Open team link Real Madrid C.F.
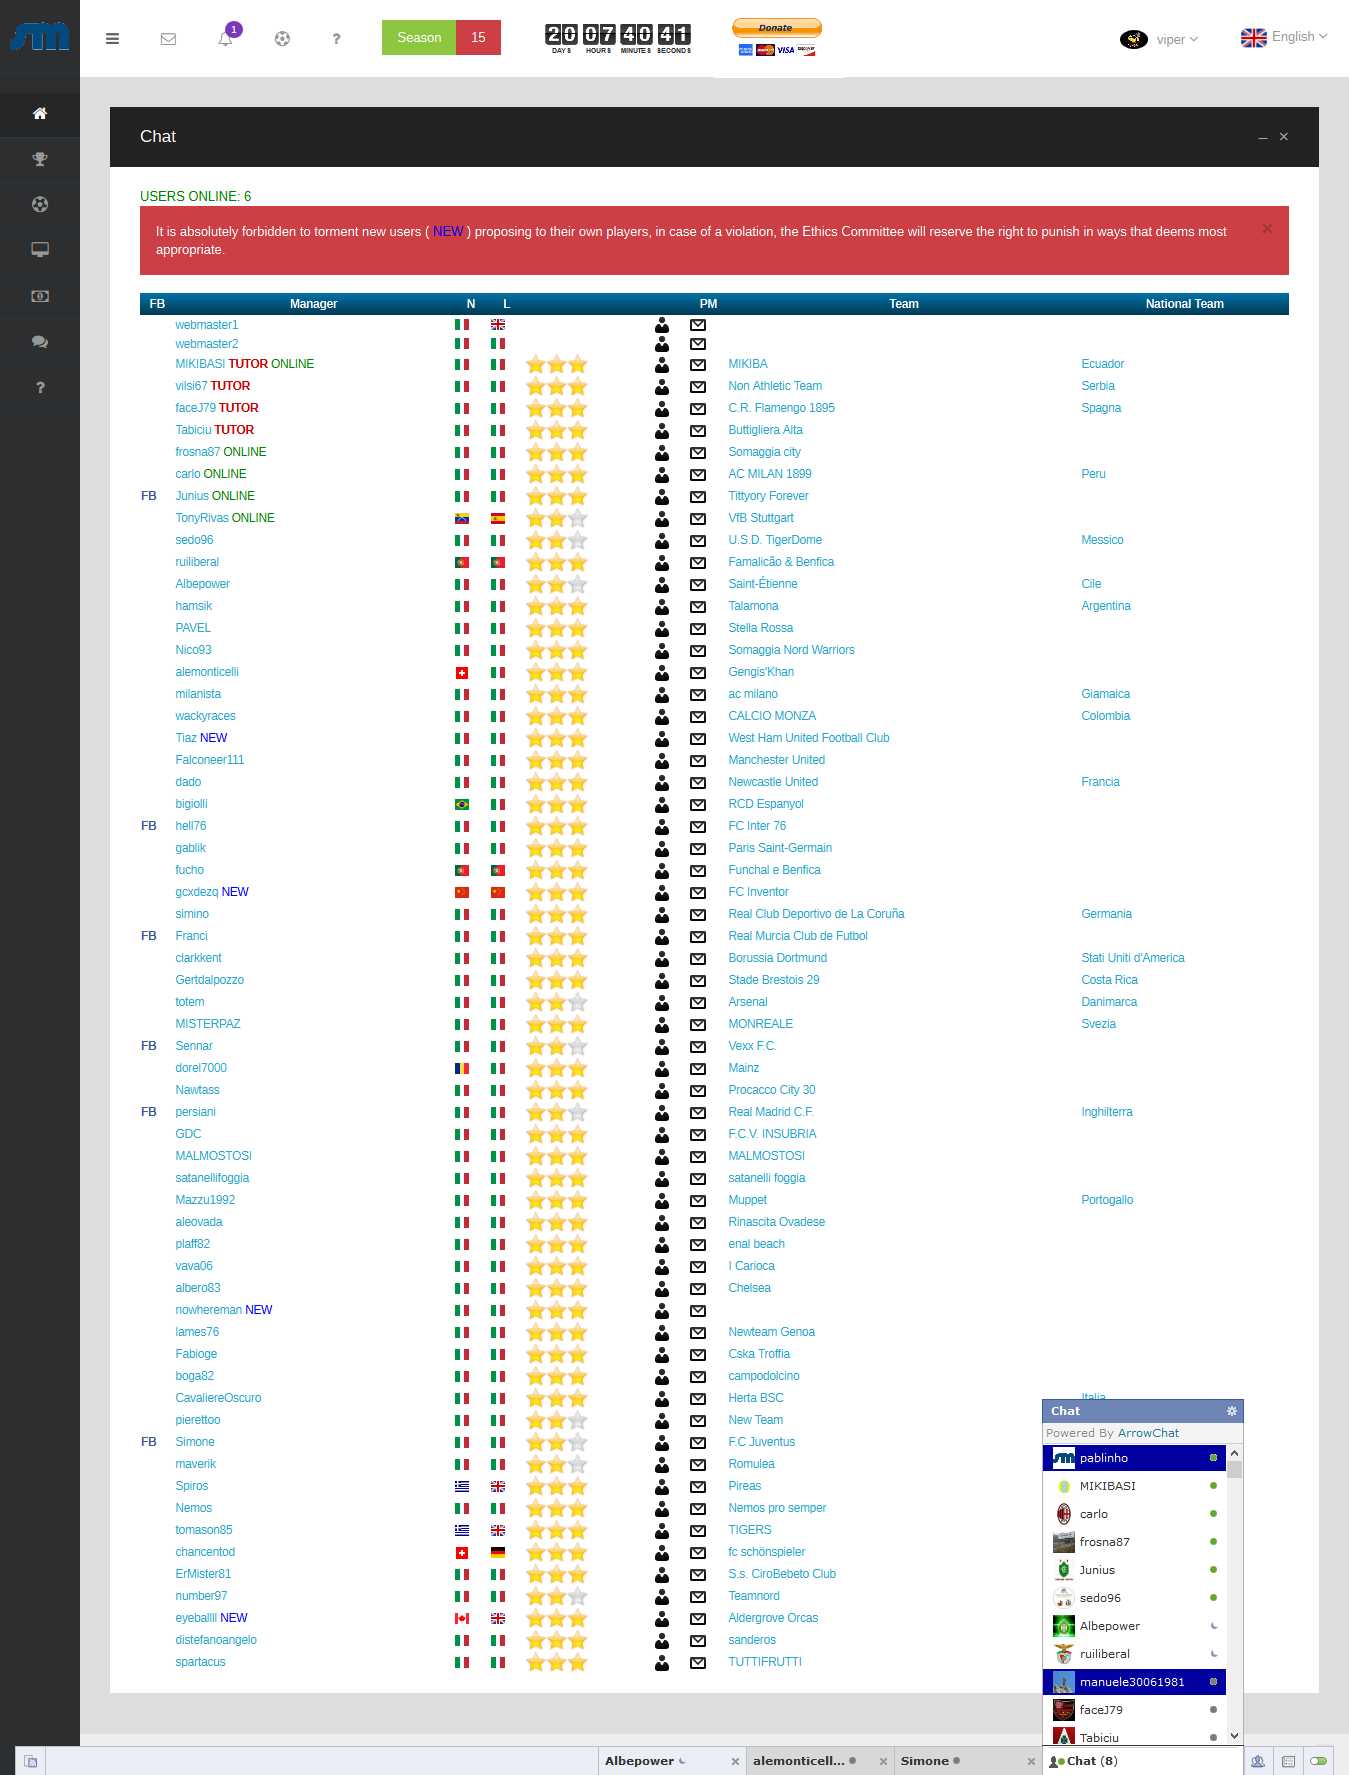The image size is (1349, 1775). [770, 1112]
